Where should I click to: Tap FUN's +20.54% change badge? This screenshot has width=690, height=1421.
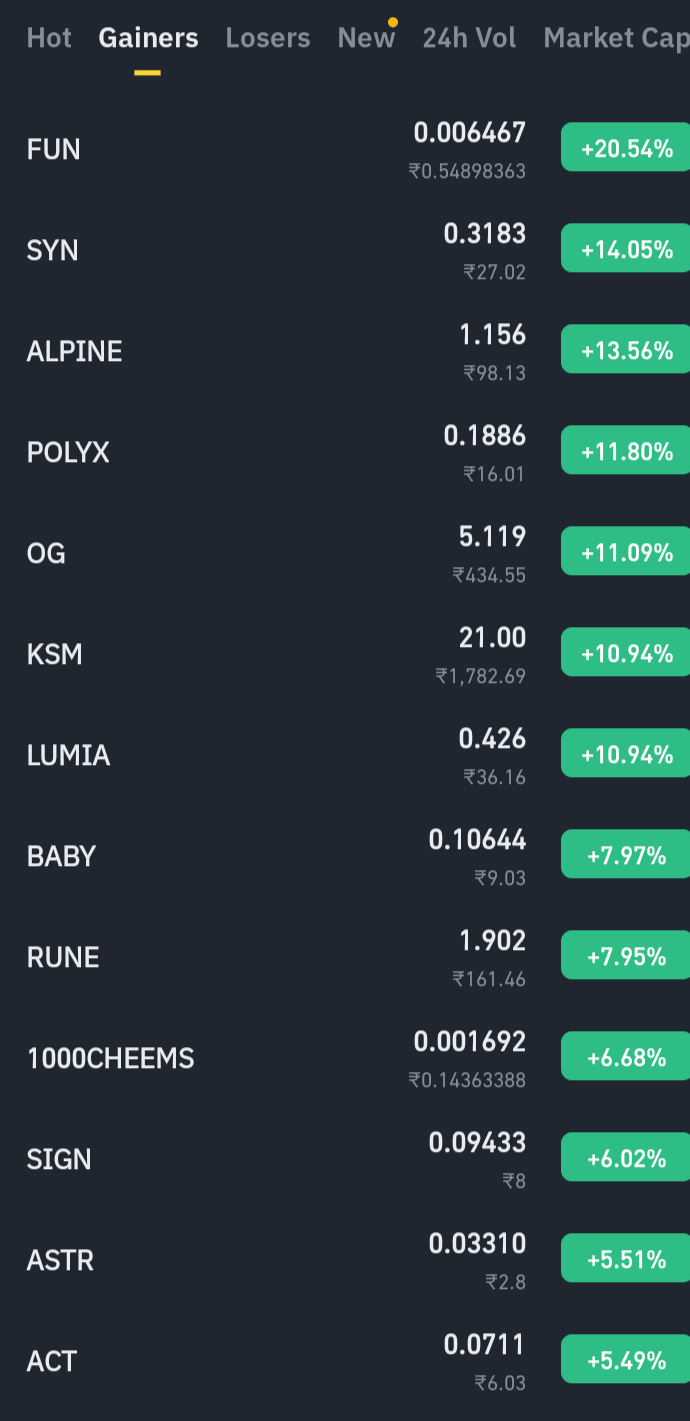point(626,149)
